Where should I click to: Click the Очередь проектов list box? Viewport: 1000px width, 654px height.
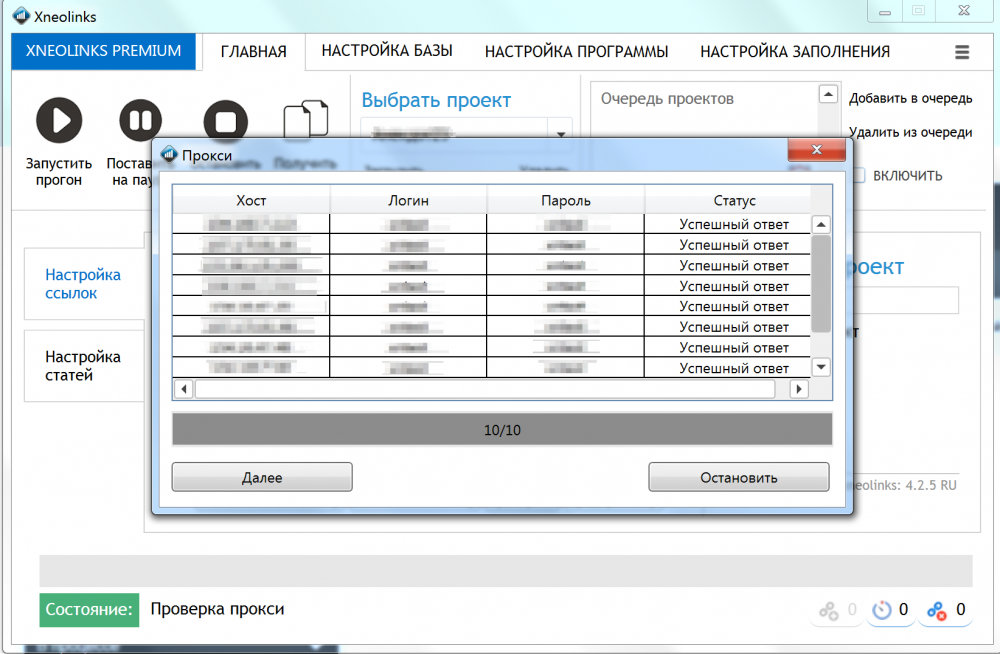tap(704, 110)
